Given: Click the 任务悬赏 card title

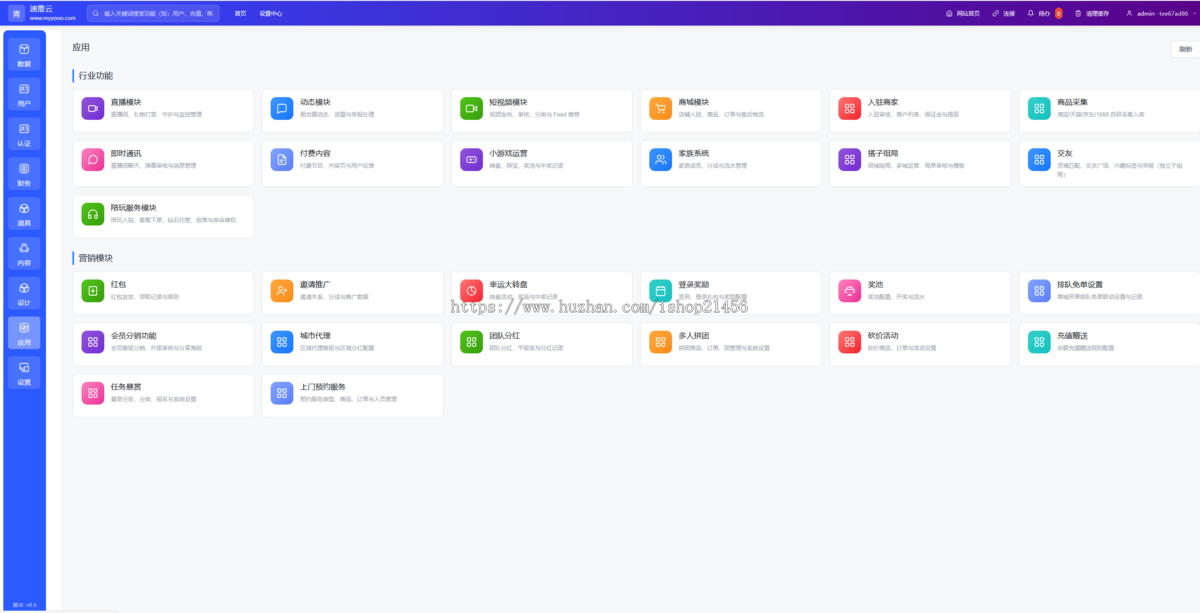Looking at the screenshot, I should tap(125, 387).
